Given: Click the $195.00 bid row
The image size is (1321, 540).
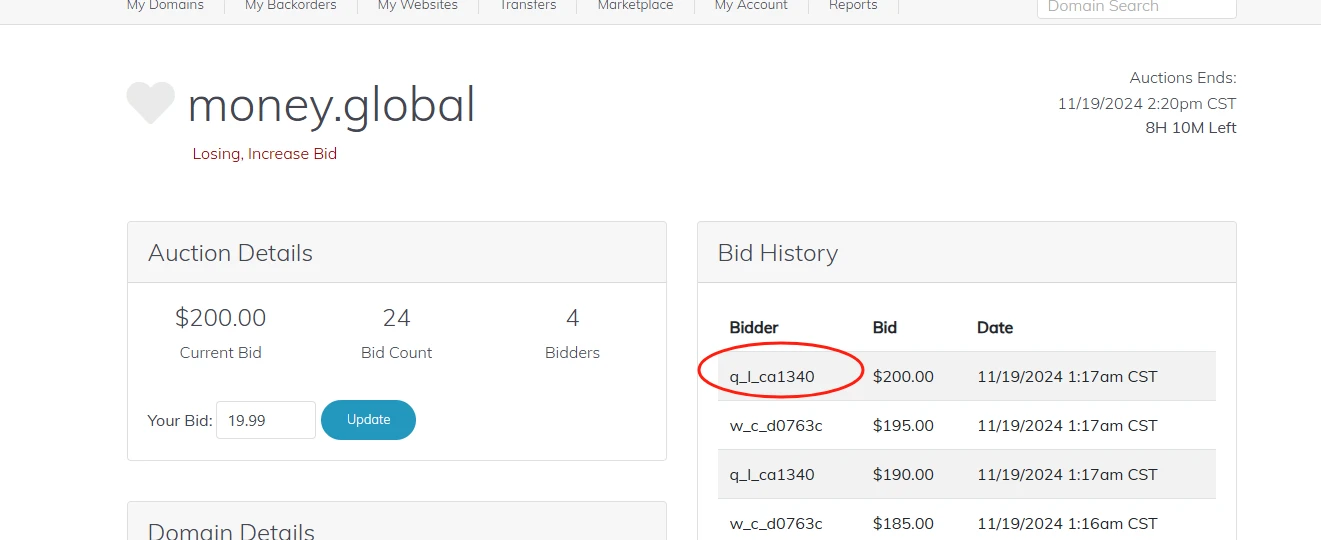Looking at the screenshot, I should [966, 426].
